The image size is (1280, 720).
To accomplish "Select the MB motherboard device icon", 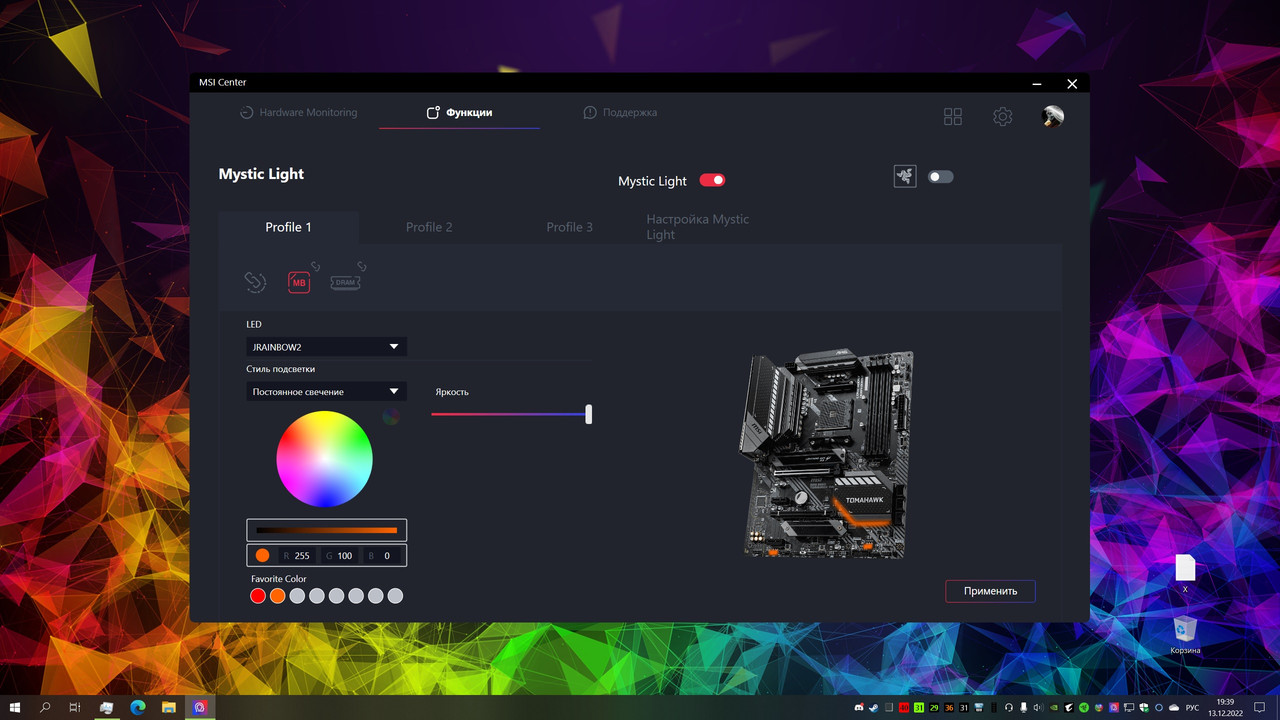I will coord(299,283).
